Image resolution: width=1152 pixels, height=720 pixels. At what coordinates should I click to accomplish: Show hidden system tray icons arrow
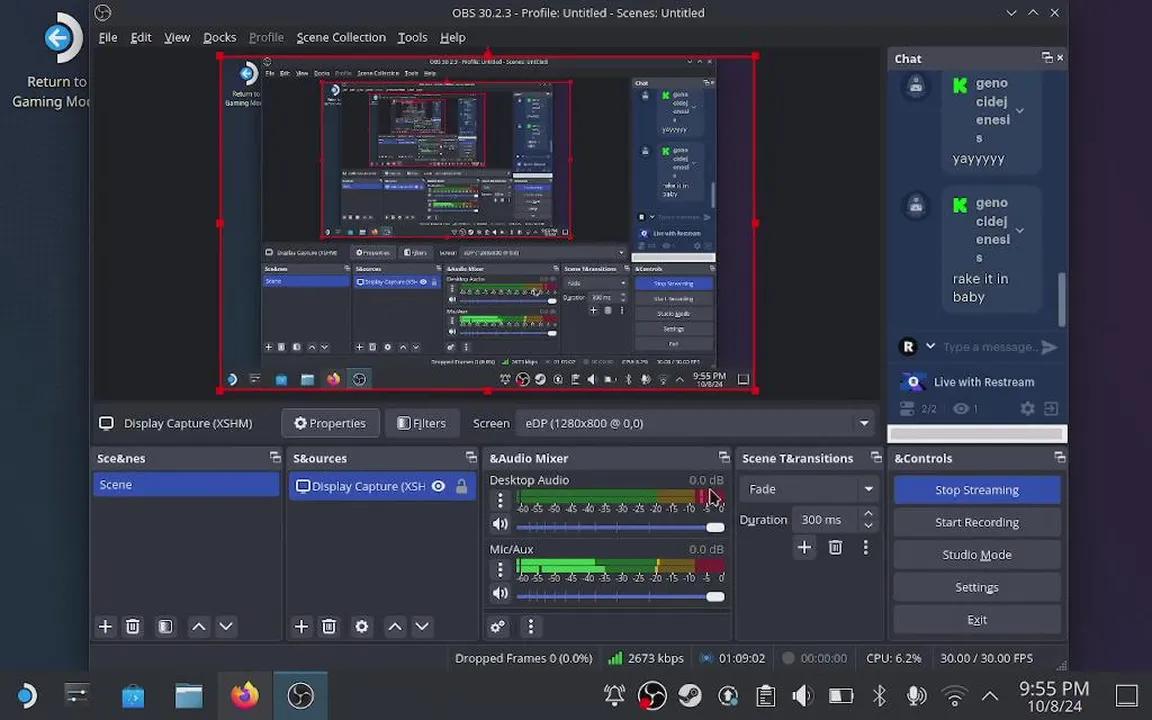click(990, 695)
